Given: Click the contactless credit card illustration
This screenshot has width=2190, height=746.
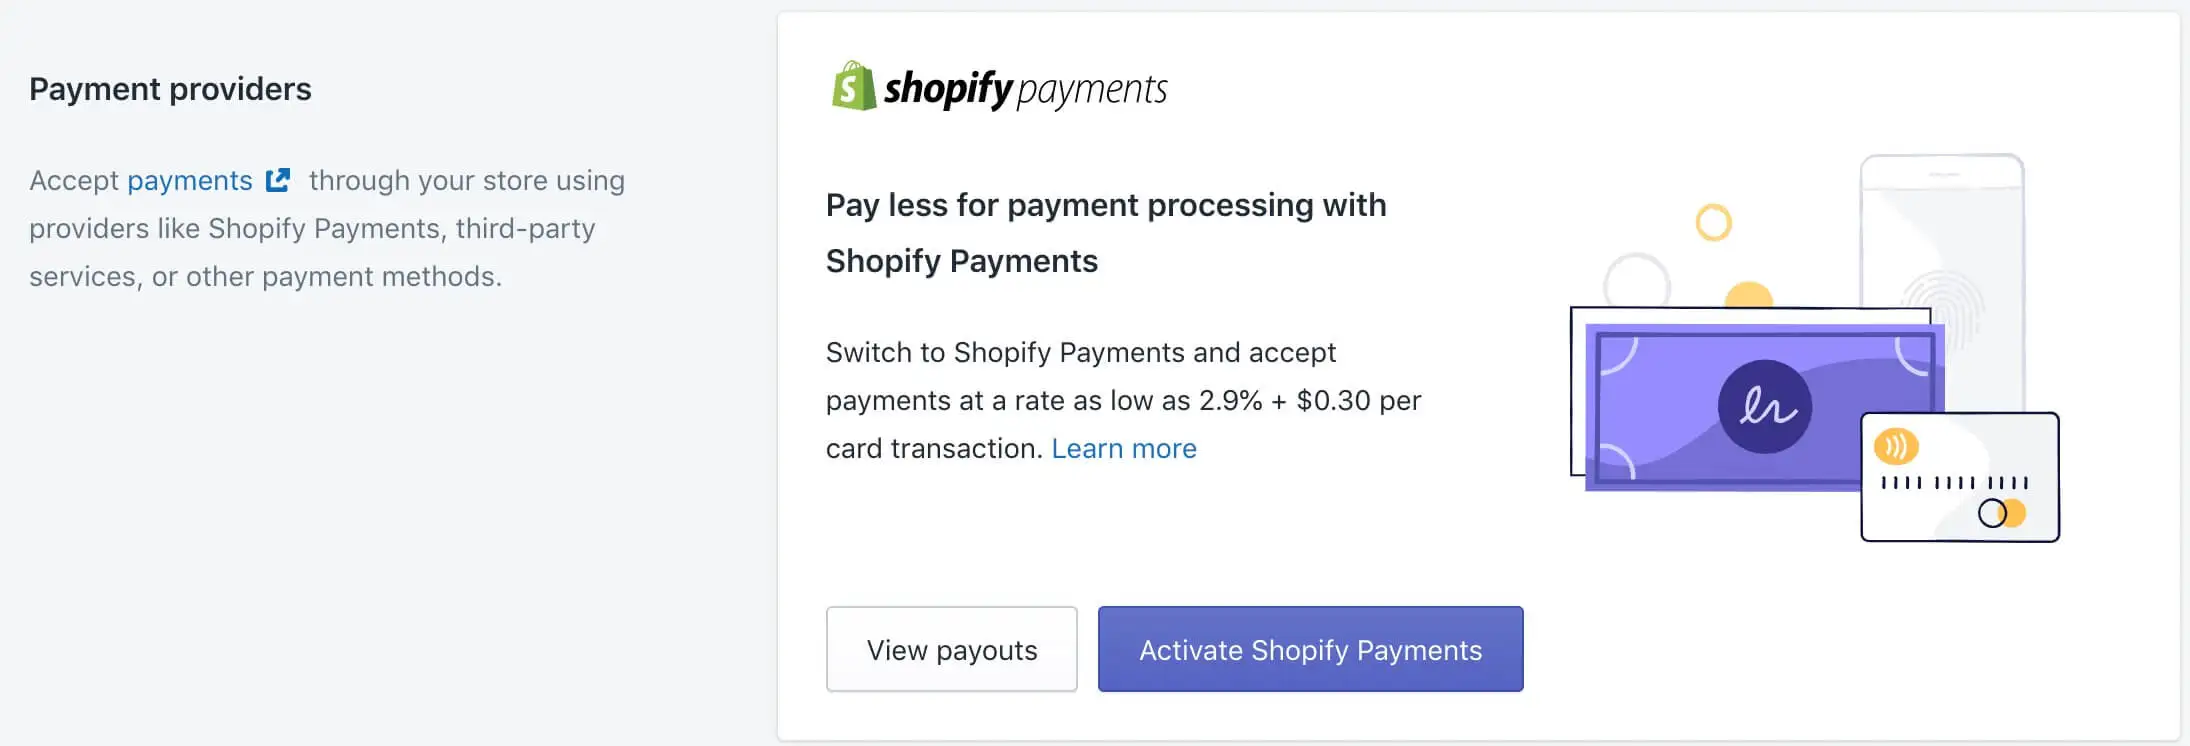Looking at the screenshot, I should point(1958,478).
